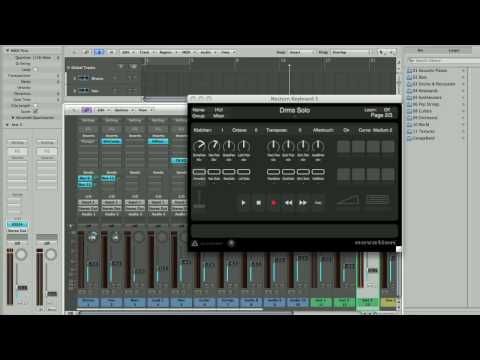Open the Region menu in Arrange toolbar
The image size is (480, 360).
(x=167, y=52)
